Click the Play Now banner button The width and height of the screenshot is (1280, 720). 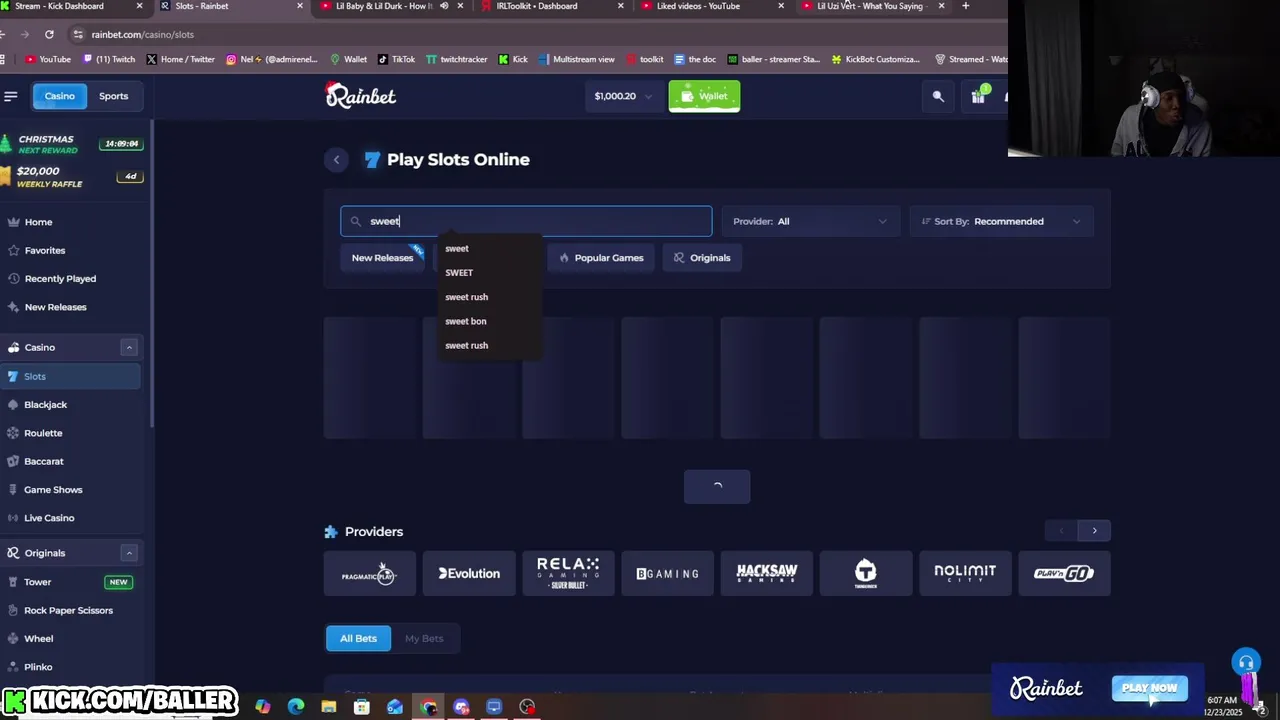(1149, 688)
